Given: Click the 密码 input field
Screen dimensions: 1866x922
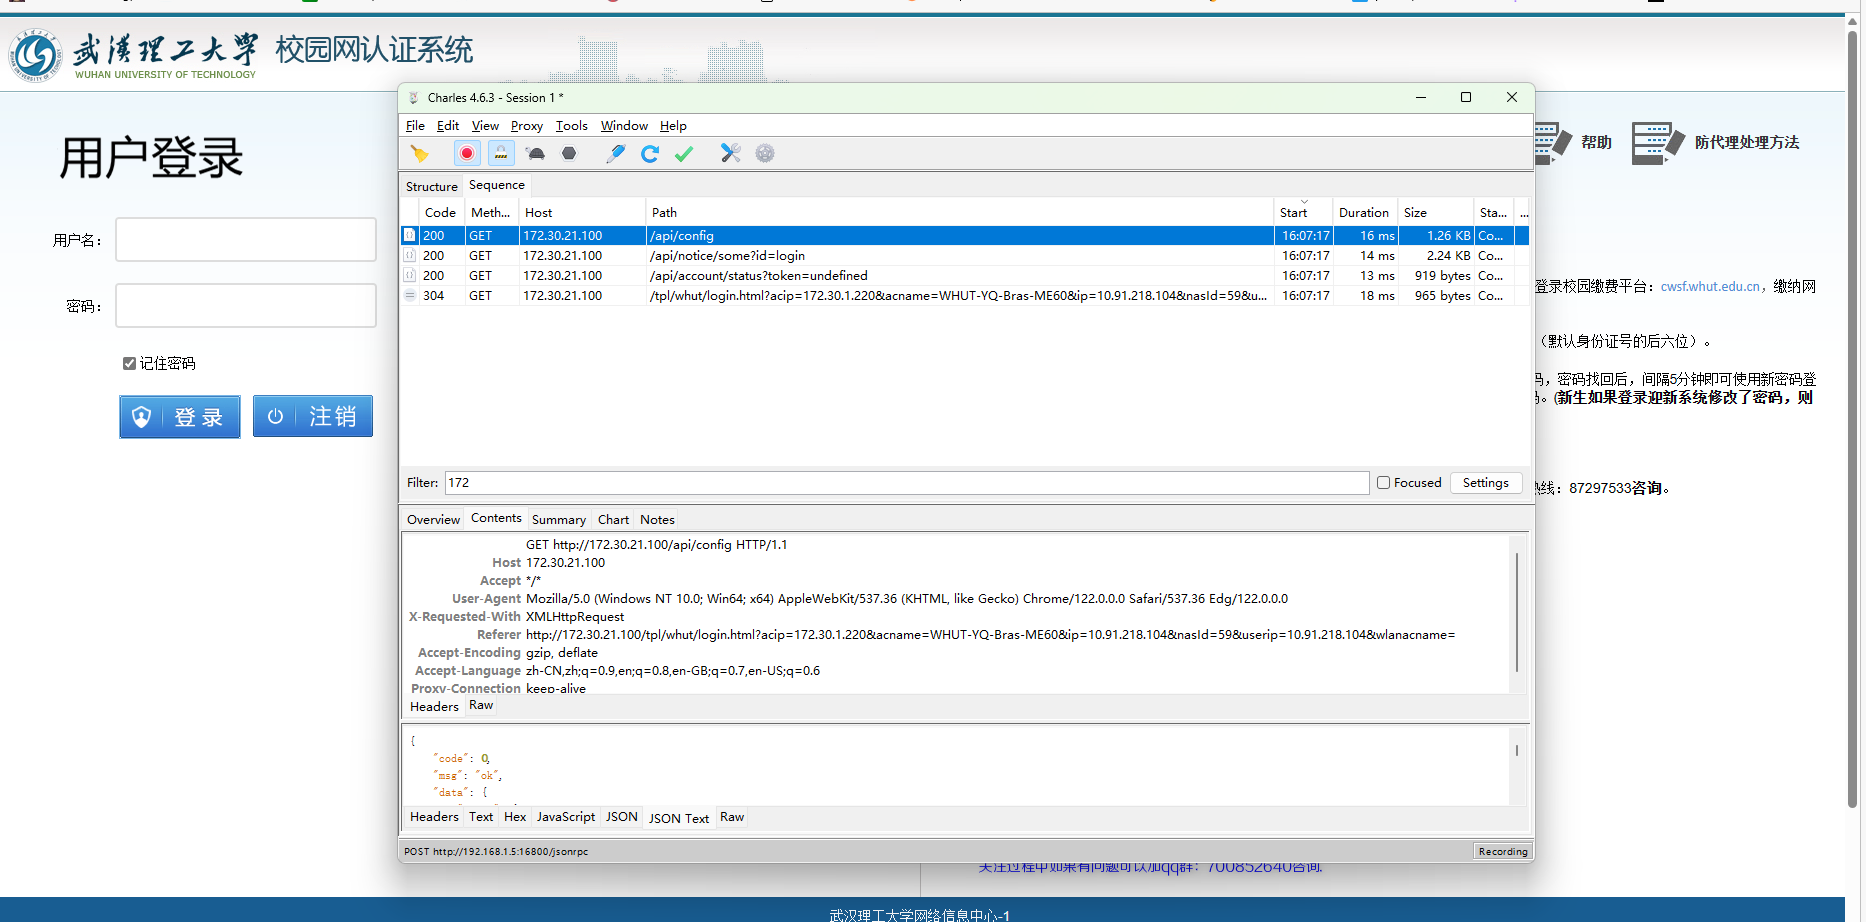Looking at the screenshot, I should (x=246, y=306).
